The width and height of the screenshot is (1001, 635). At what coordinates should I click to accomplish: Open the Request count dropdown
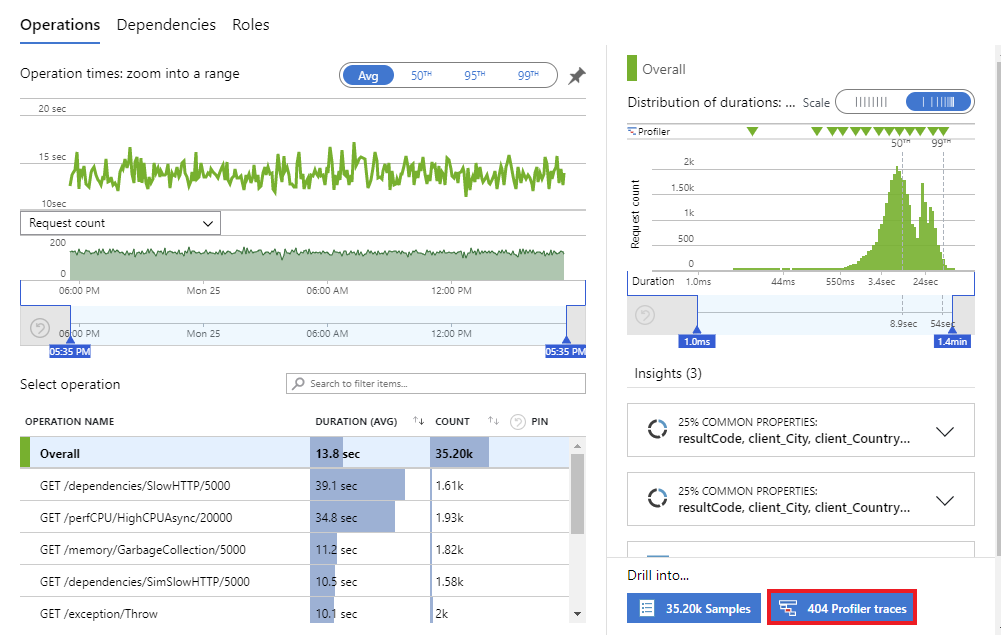coord(121,223)
